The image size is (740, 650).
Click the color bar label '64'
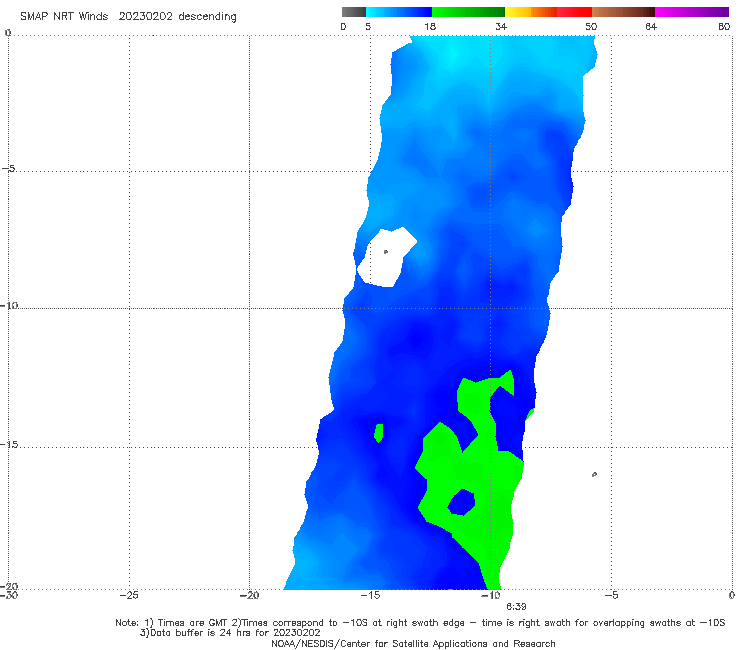651,26
